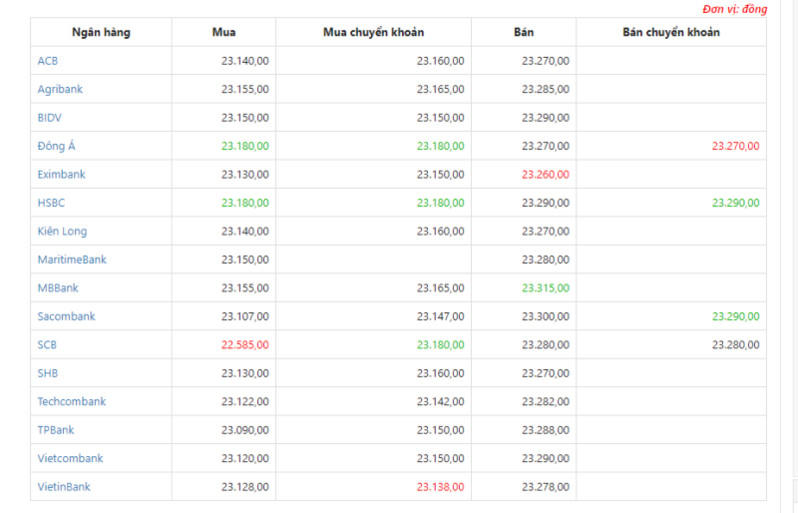Select Agribank's Mua chuyển khoản 23.165,00

click(x=440, y=90)
